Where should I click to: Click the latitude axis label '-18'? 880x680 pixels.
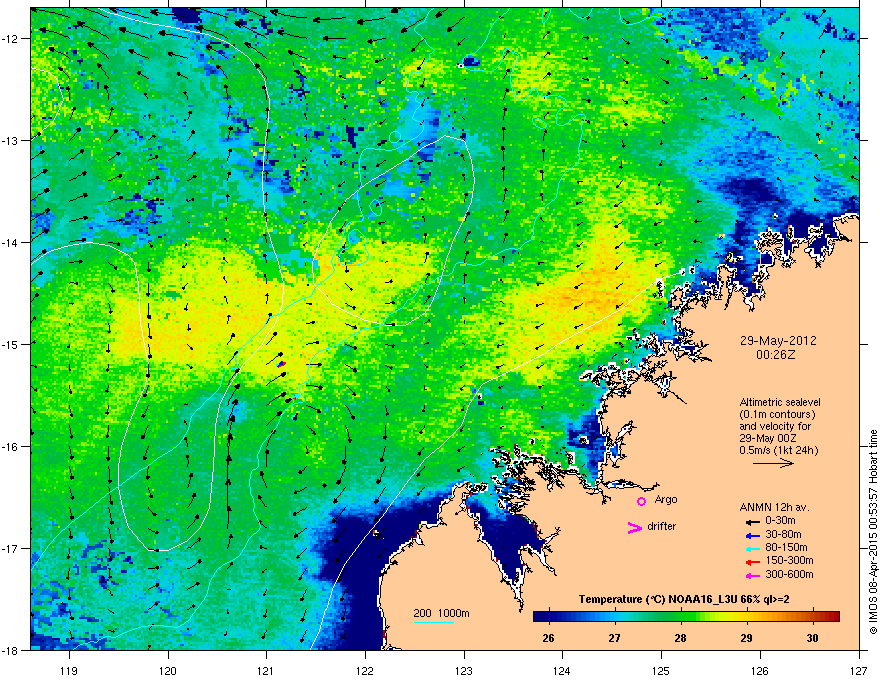[x=10, y=650]
